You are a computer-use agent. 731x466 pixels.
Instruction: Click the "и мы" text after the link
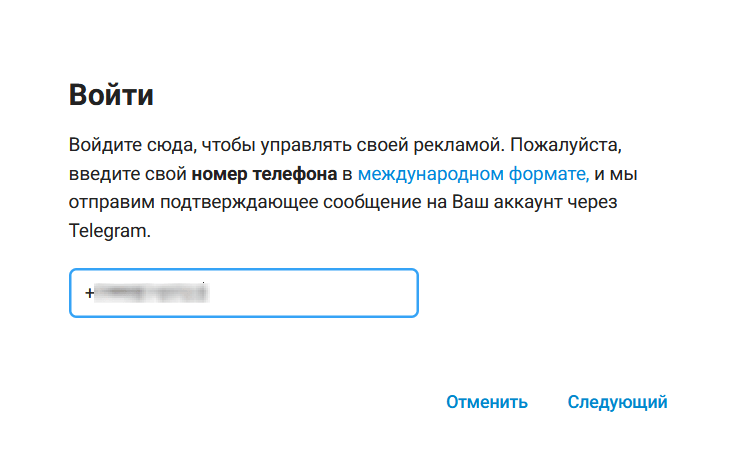pos(616,175)
